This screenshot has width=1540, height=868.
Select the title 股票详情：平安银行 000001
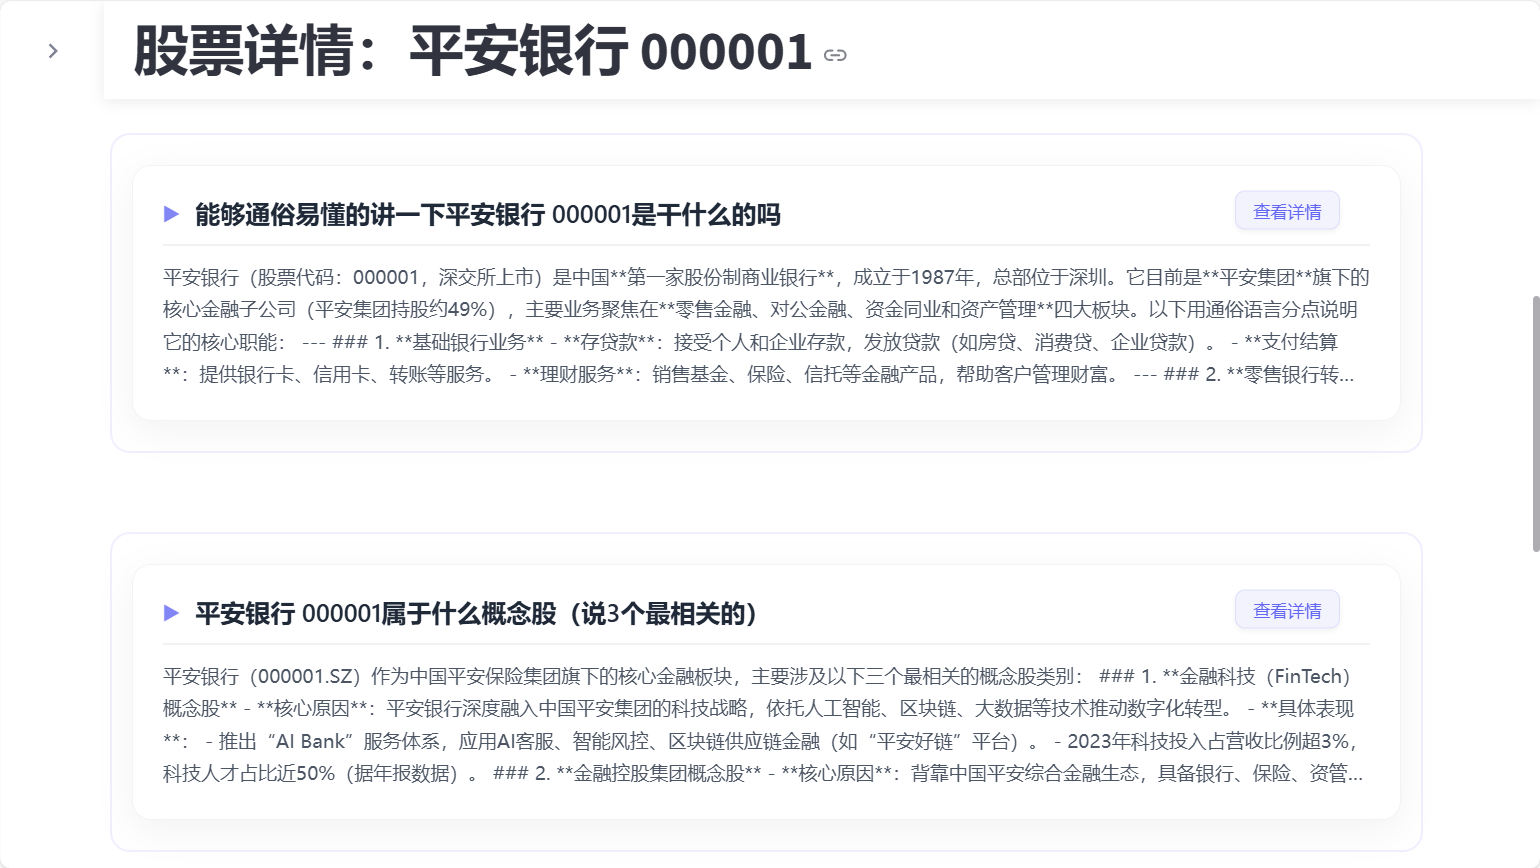coord(473,51)
